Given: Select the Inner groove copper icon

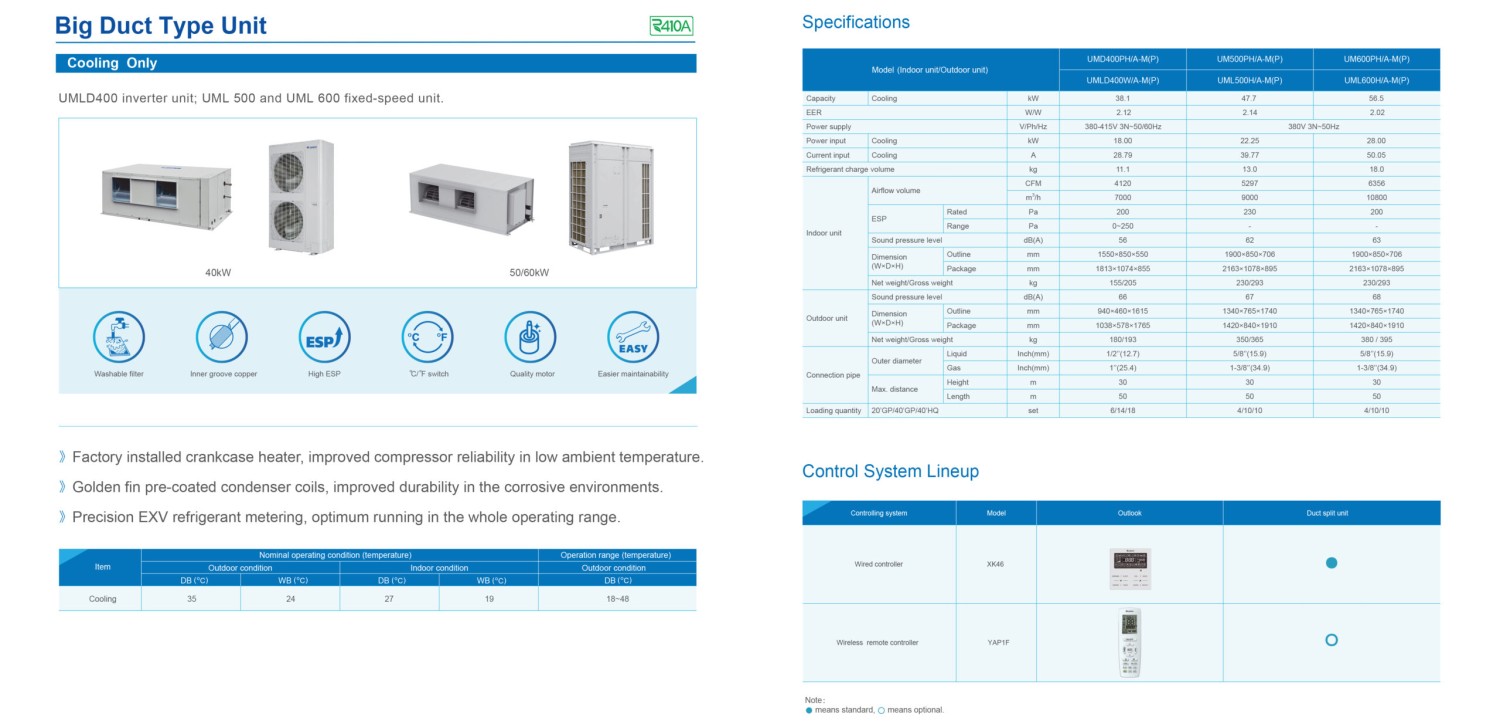Looking at the screenshot, I should pyautogui.click(x=222, y=336).
